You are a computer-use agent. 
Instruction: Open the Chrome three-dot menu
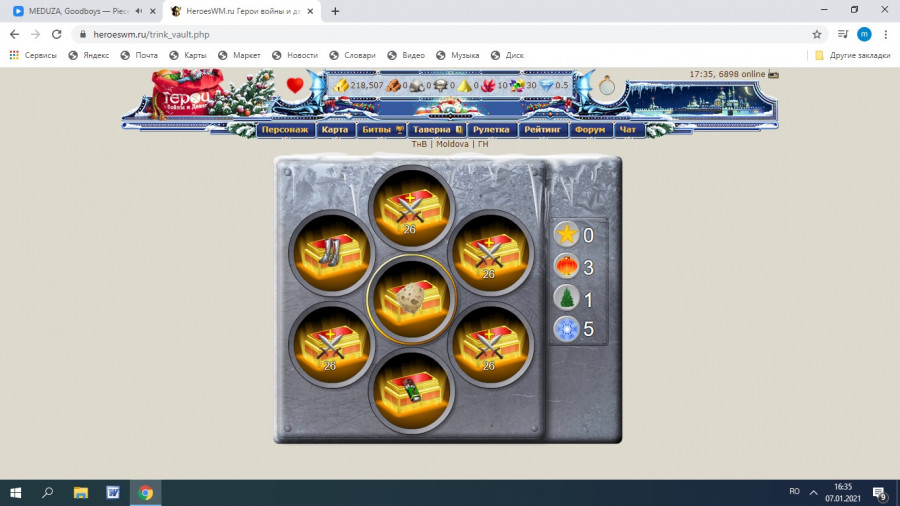tap(886, 34)
